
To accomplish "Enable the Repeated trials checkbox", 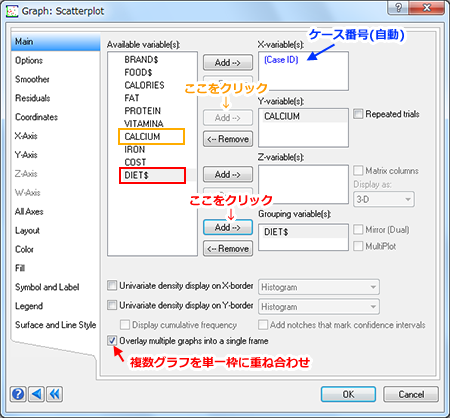I will pos(358,114).
